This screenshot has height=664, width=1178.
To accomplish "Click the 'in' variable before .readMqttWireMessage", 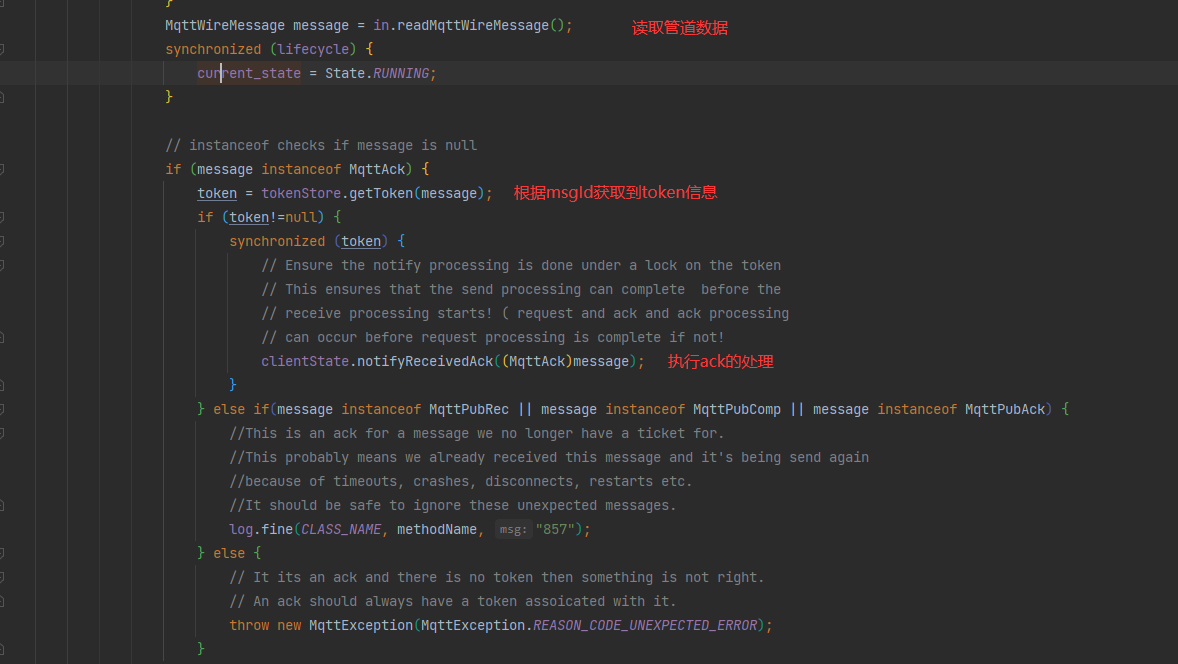I will pos(381,26).
